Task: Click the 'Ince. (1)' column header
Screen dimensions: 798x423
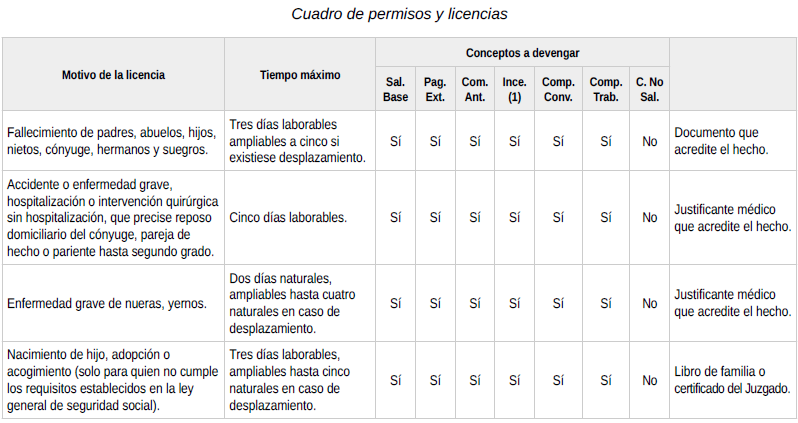Action: coord(514,89)
